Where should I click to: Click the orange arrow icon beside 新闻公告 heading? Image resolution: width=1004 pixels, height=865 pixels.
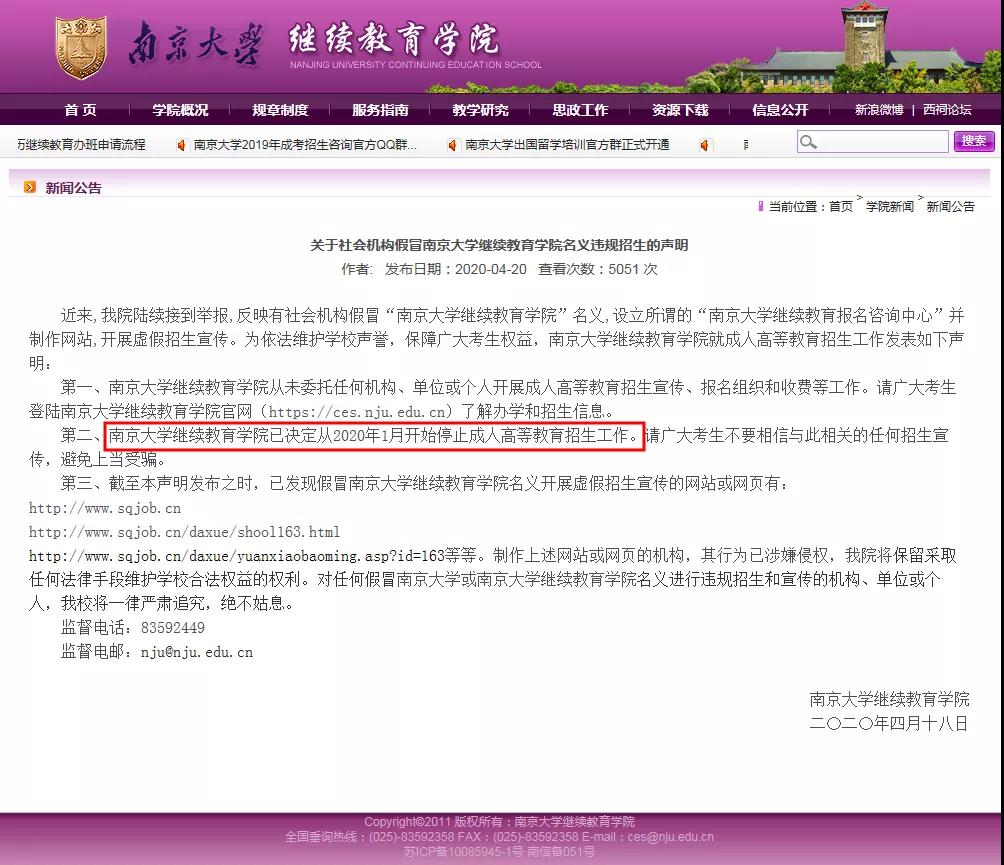[29, 187]
